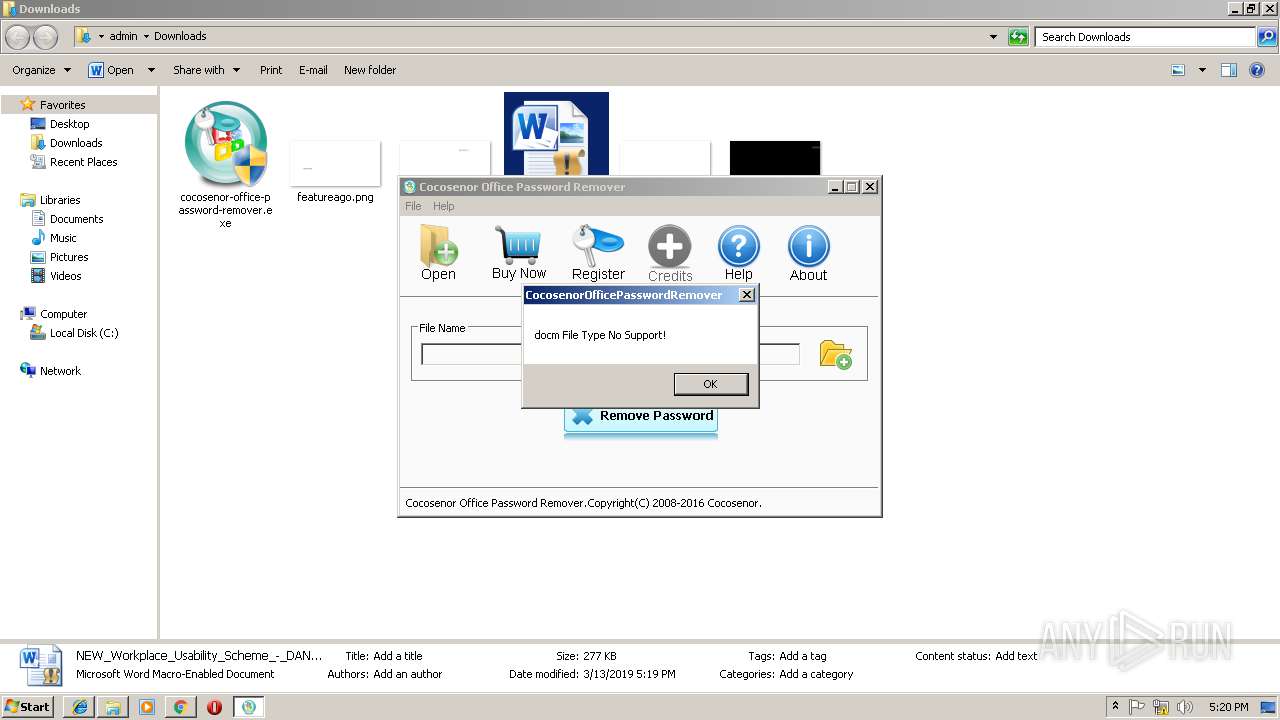Click Add a tag in details pane
This screenshot has height=720, width=1280.
point(803,656)
